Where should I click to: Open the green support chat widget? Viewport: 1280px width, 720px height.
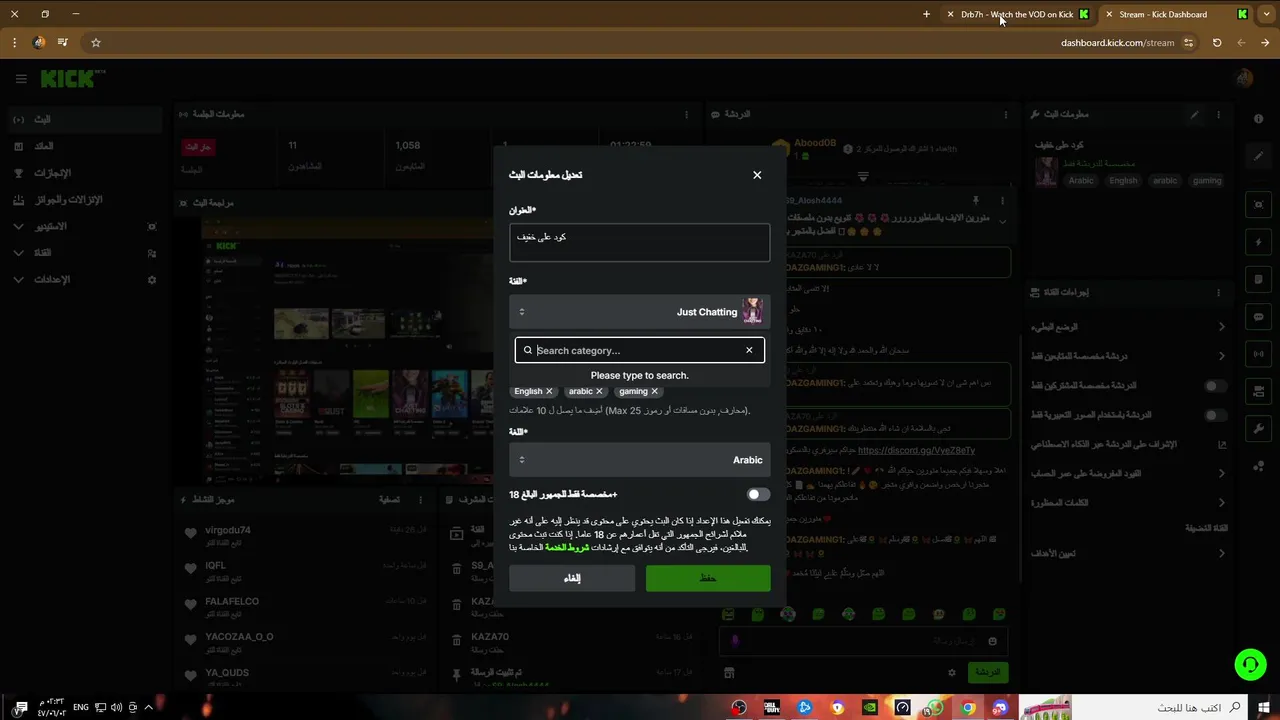point(1249,664)
